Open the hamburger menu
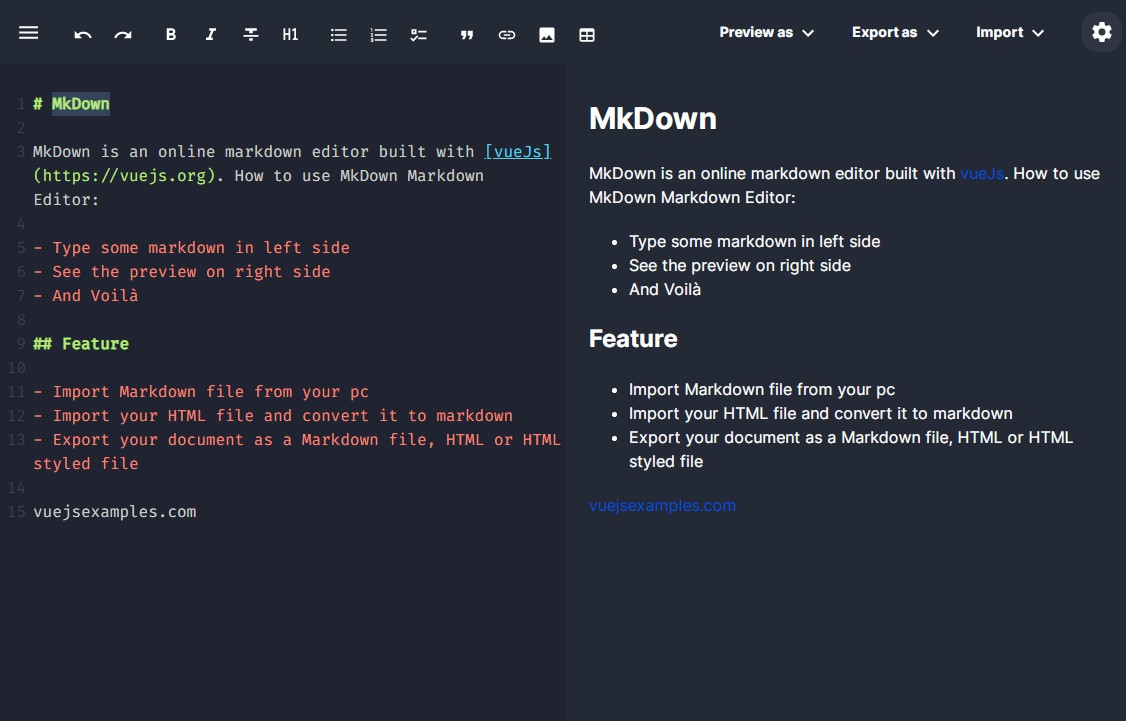1126x721 pixels. [29, 33]
